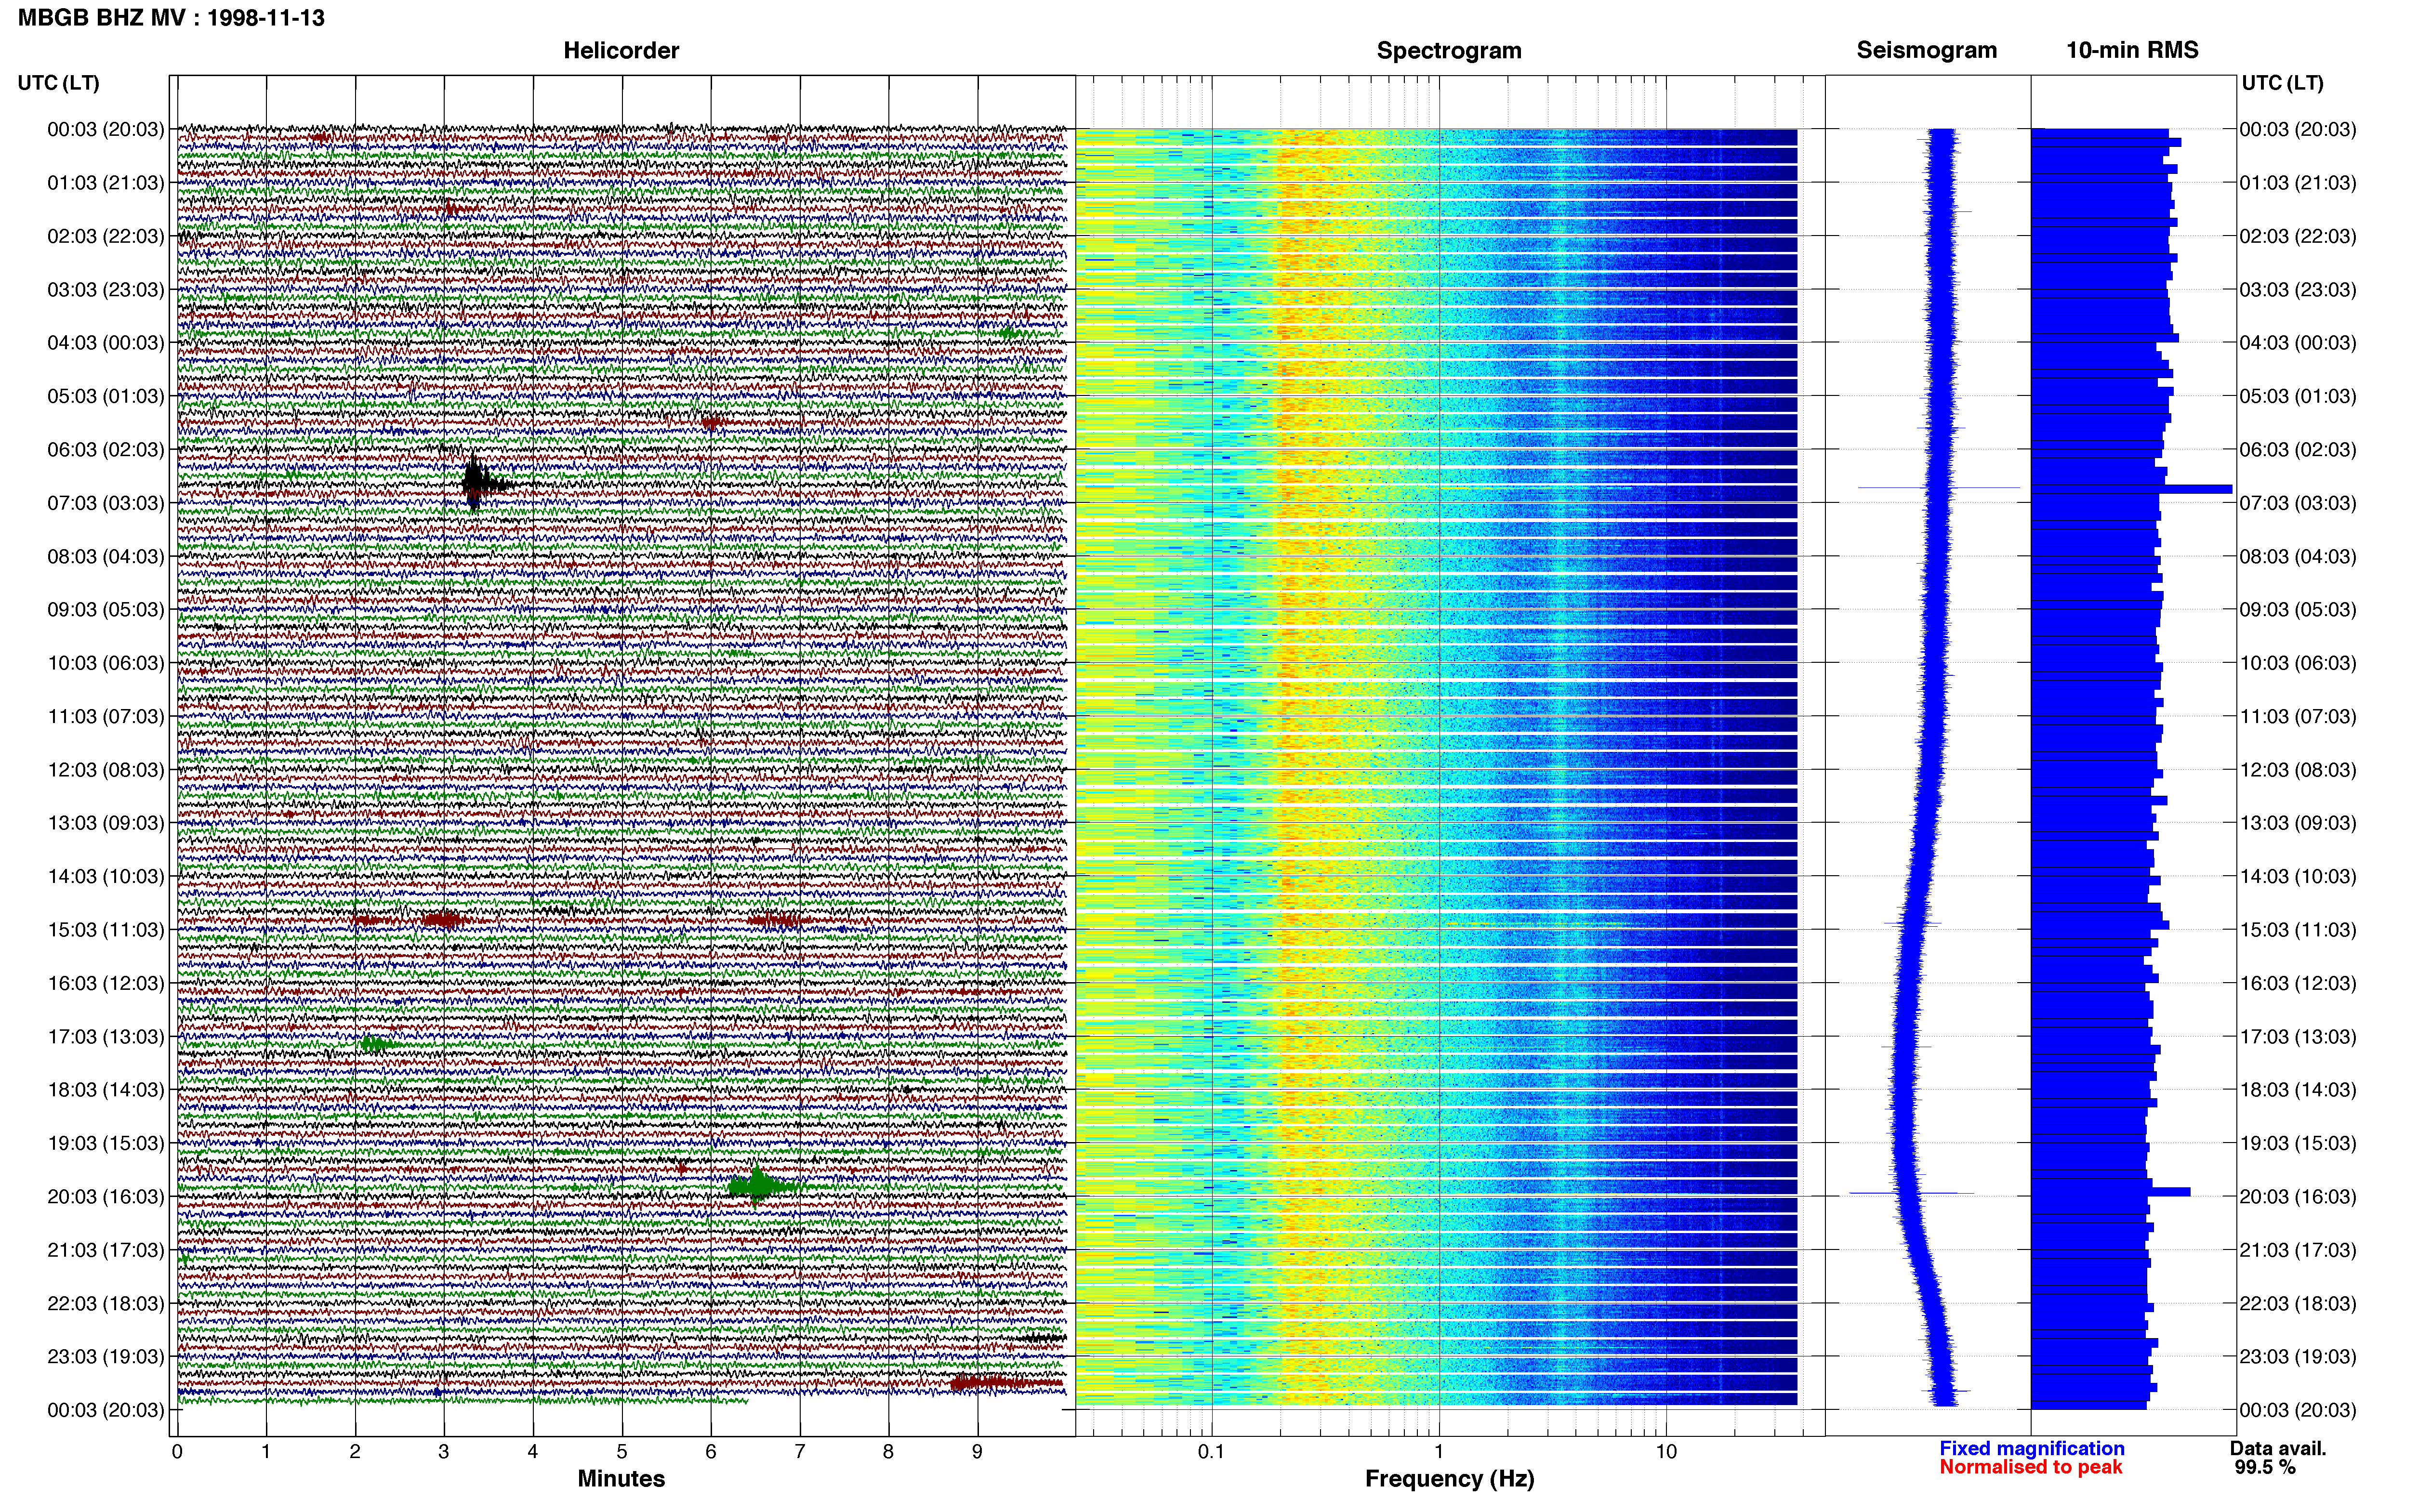Click left time label '16:03 (12:03)'
This screenshot has height=1512, width=2418.
tap(106, 982)
